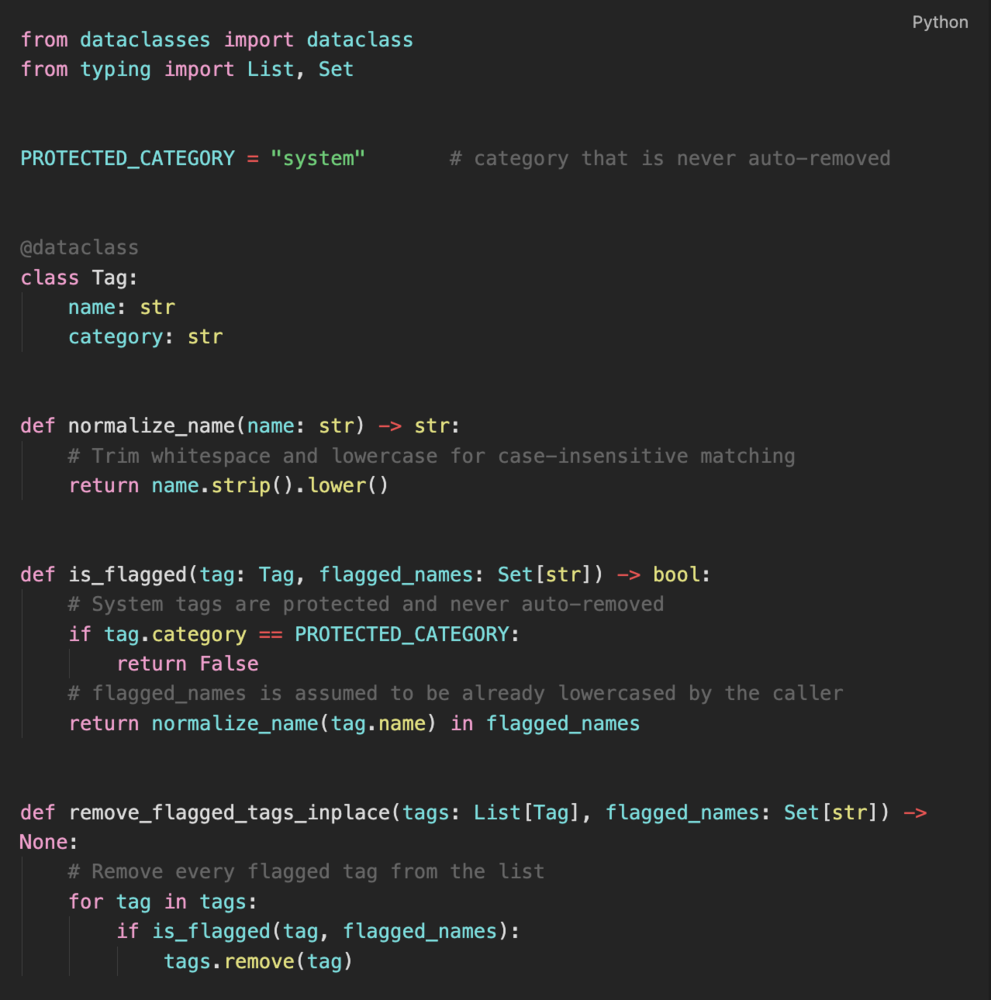
Task: Click the category: str field
Action: [x=146, y=337]
